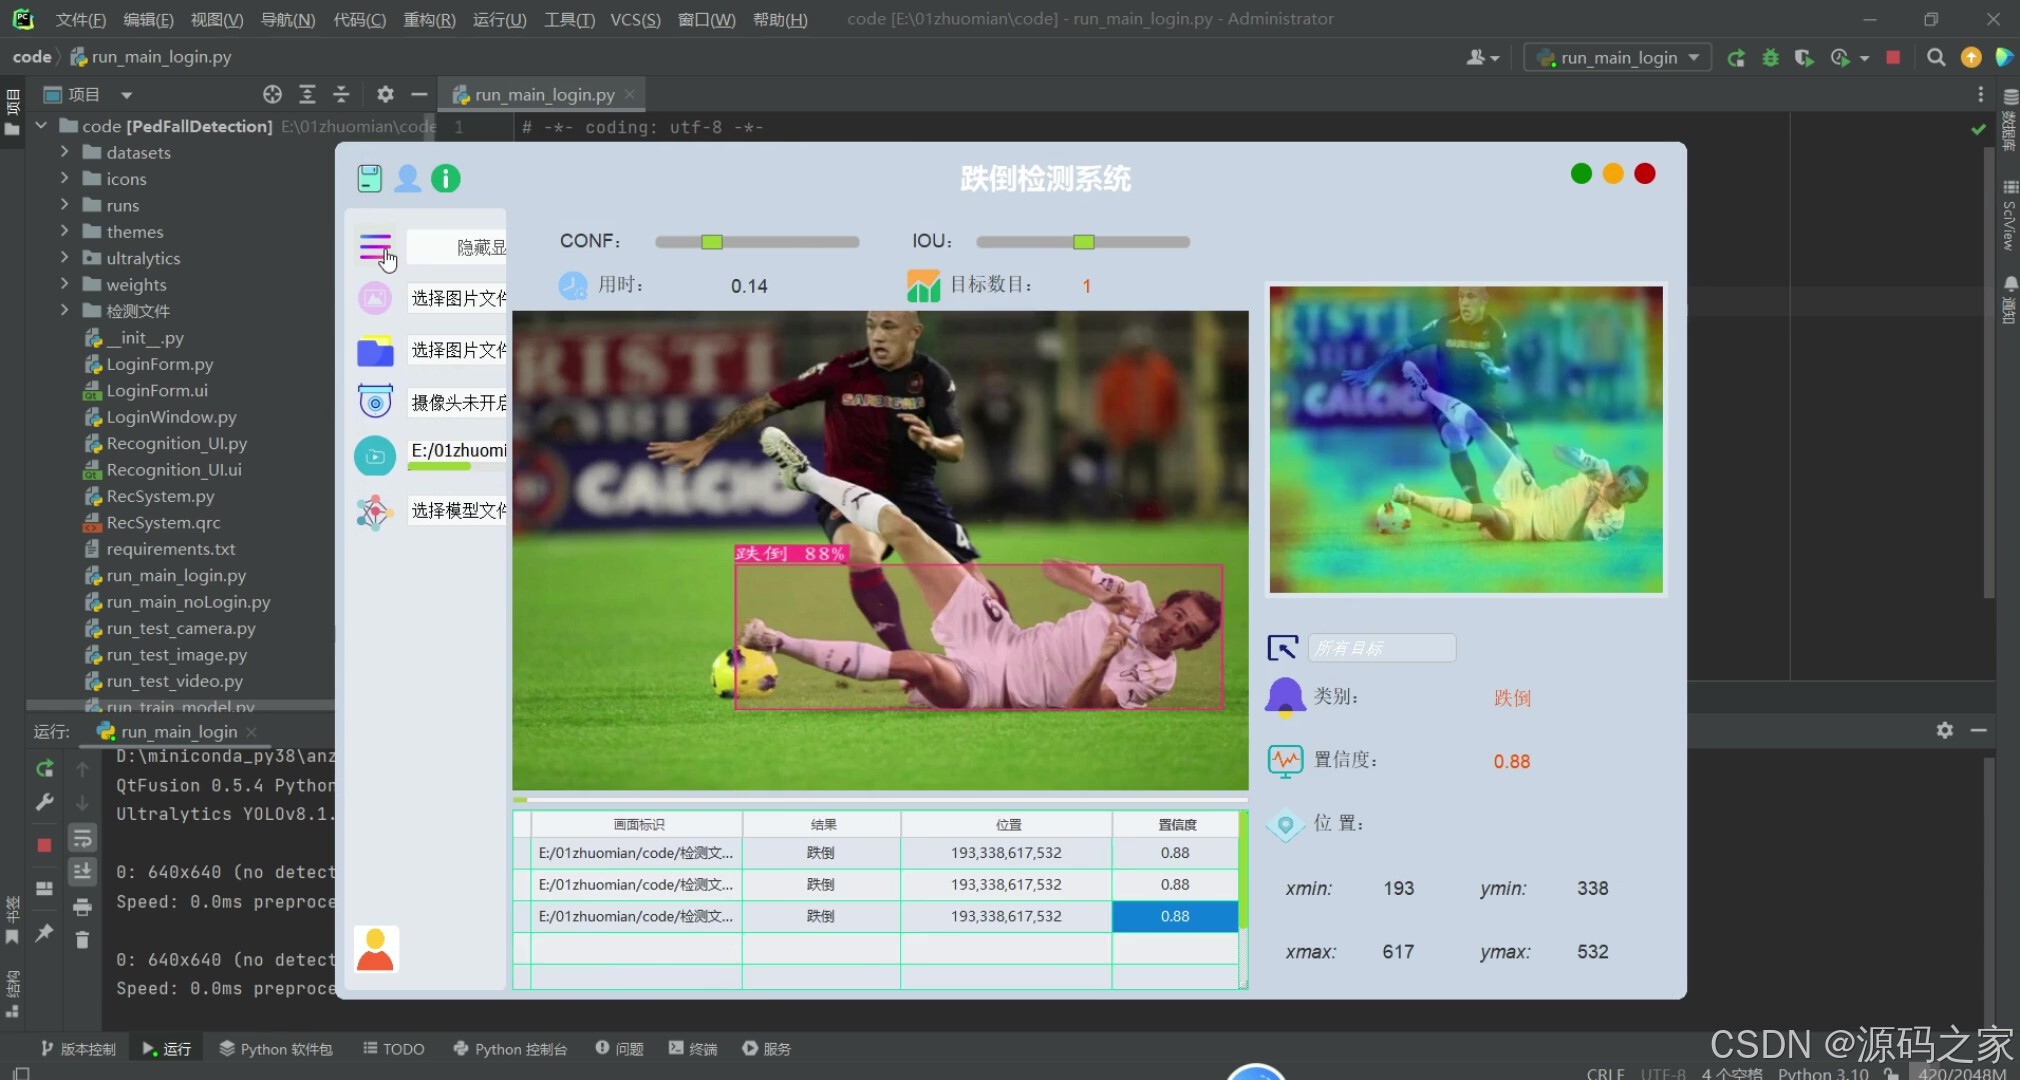The width and height of the screenshot is (2020, 1080).
Task: Click the camera icon in sidebar
Action: 375,403
